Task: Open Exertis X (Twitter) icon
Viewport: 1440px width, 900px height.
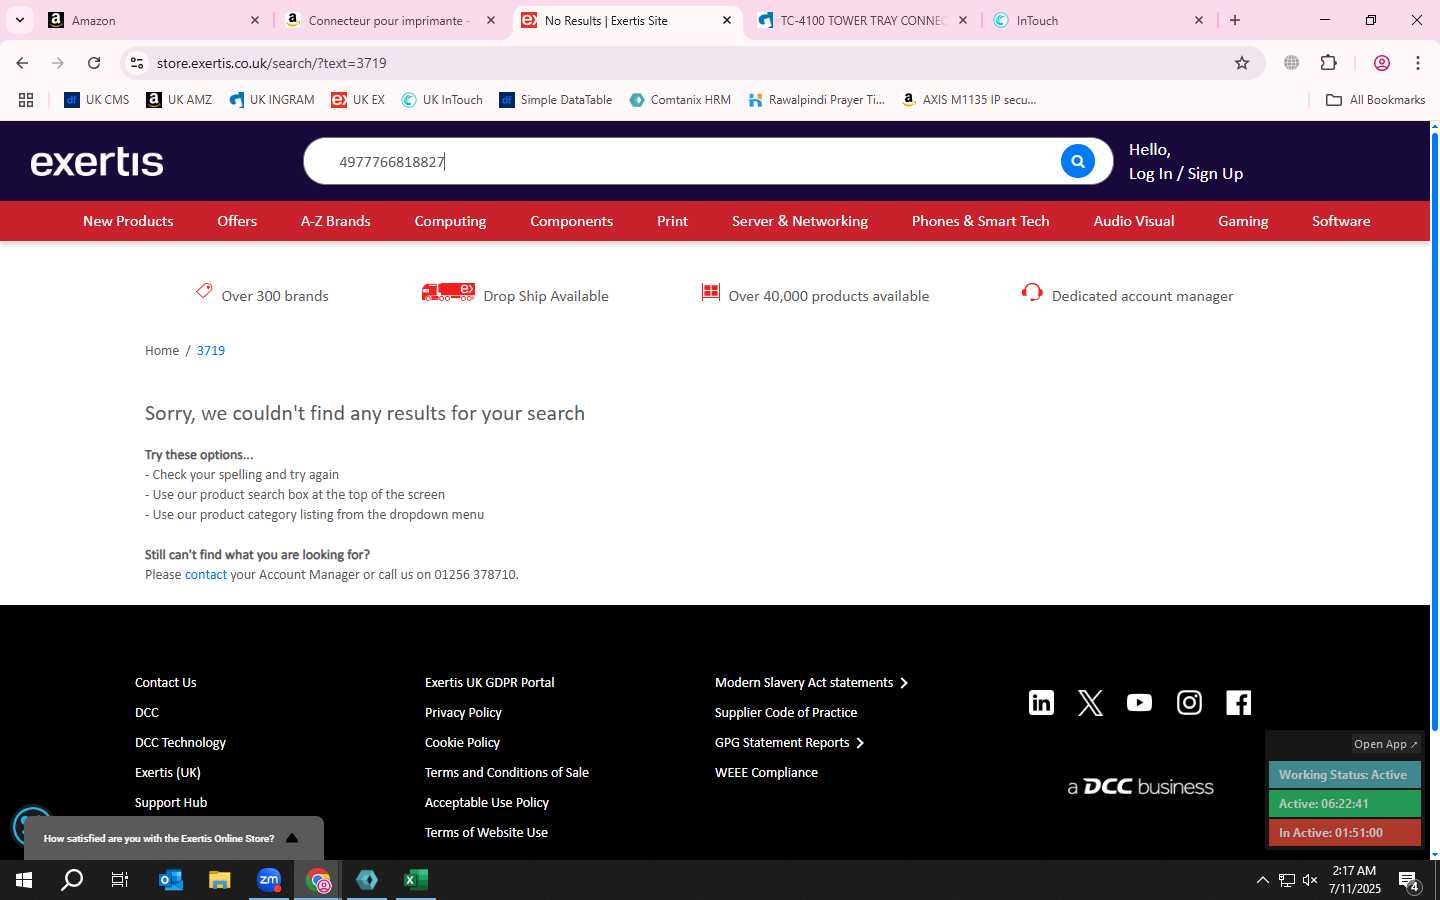Action: [x=1090, y=702]
